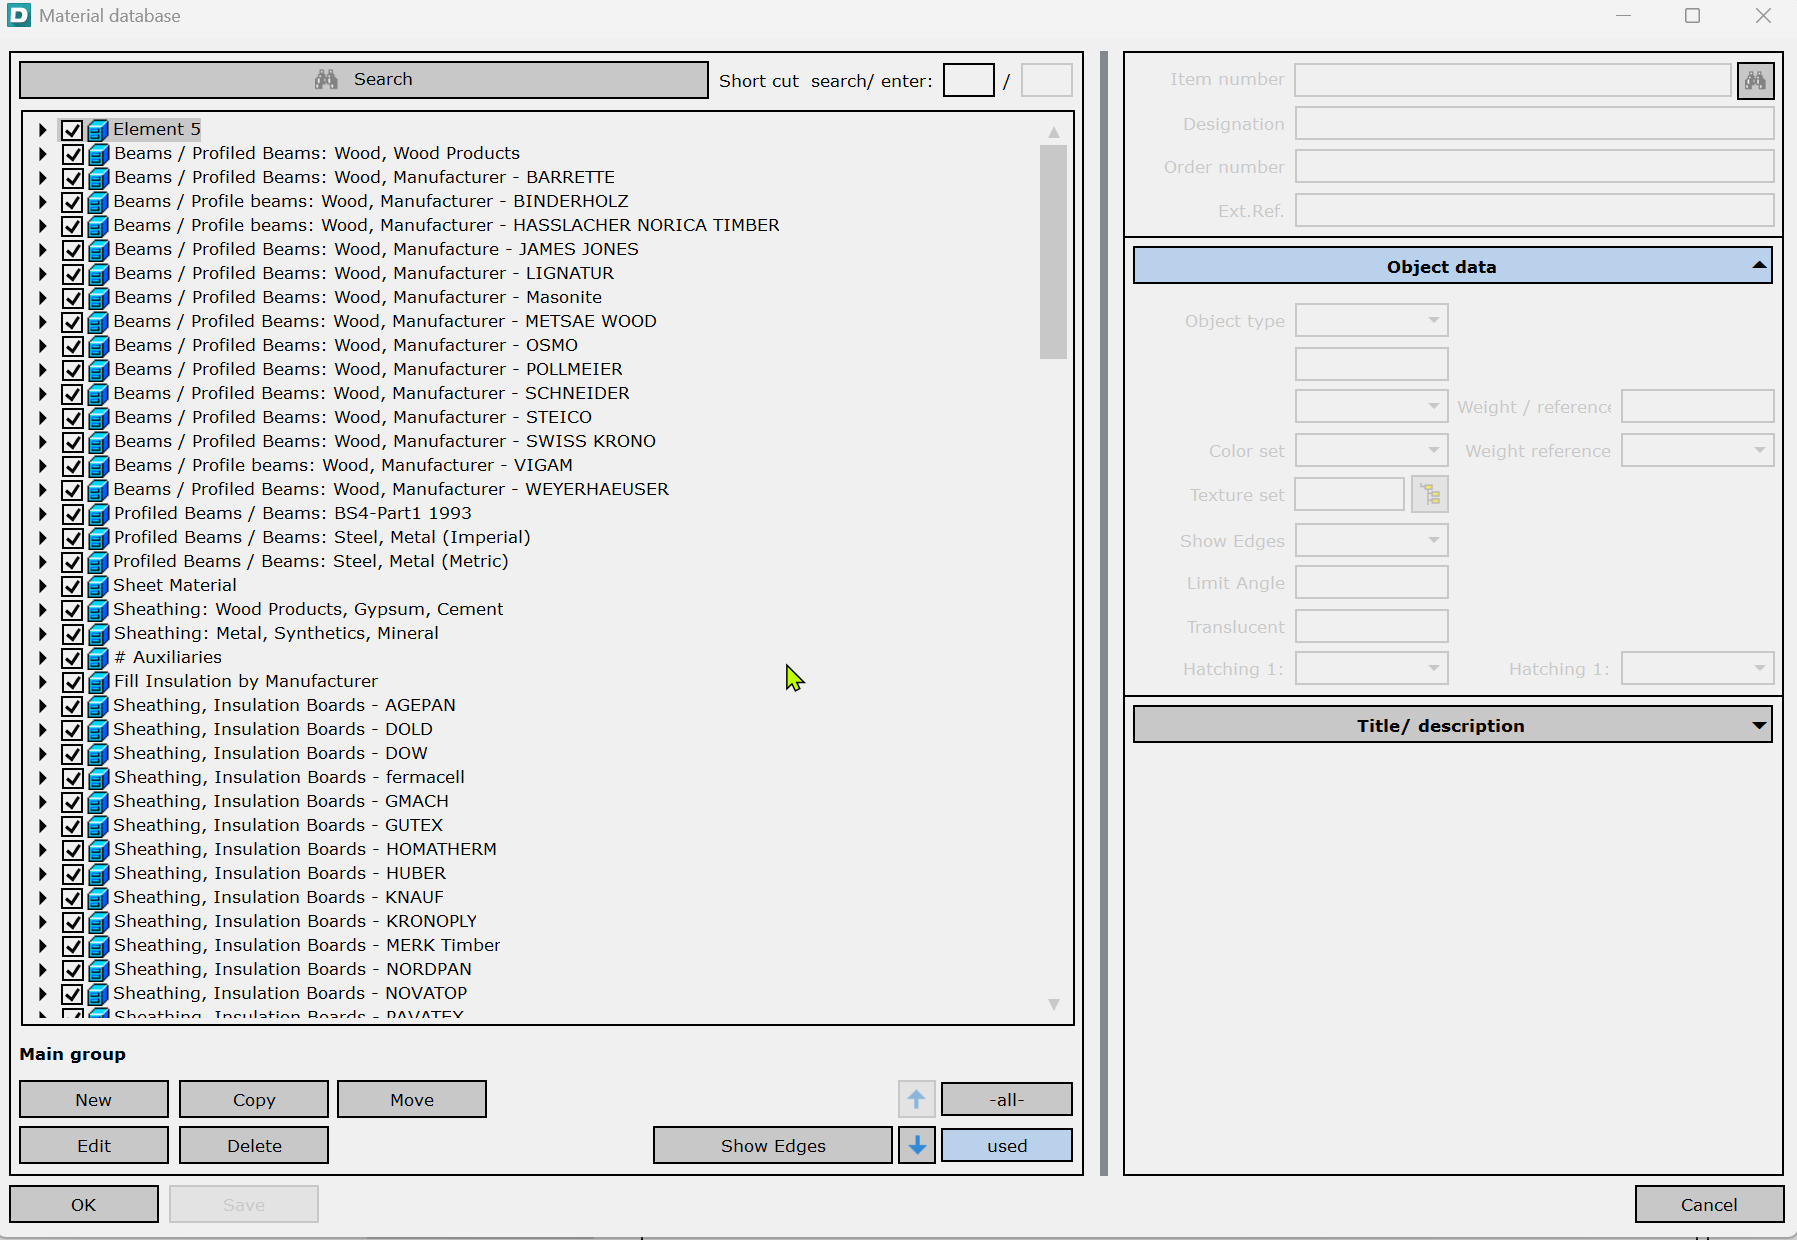
Task: Expand the Sheet Material tree group
Action: point(42,586)
